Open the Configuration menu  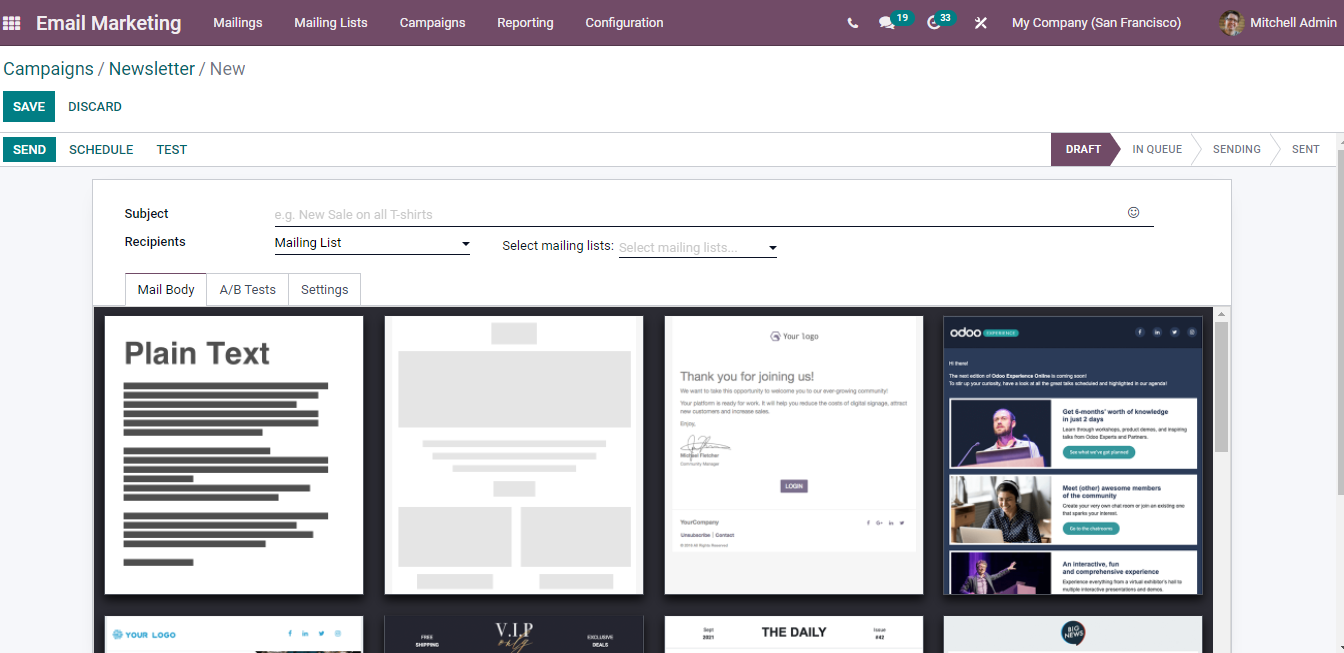pos(624,23)
